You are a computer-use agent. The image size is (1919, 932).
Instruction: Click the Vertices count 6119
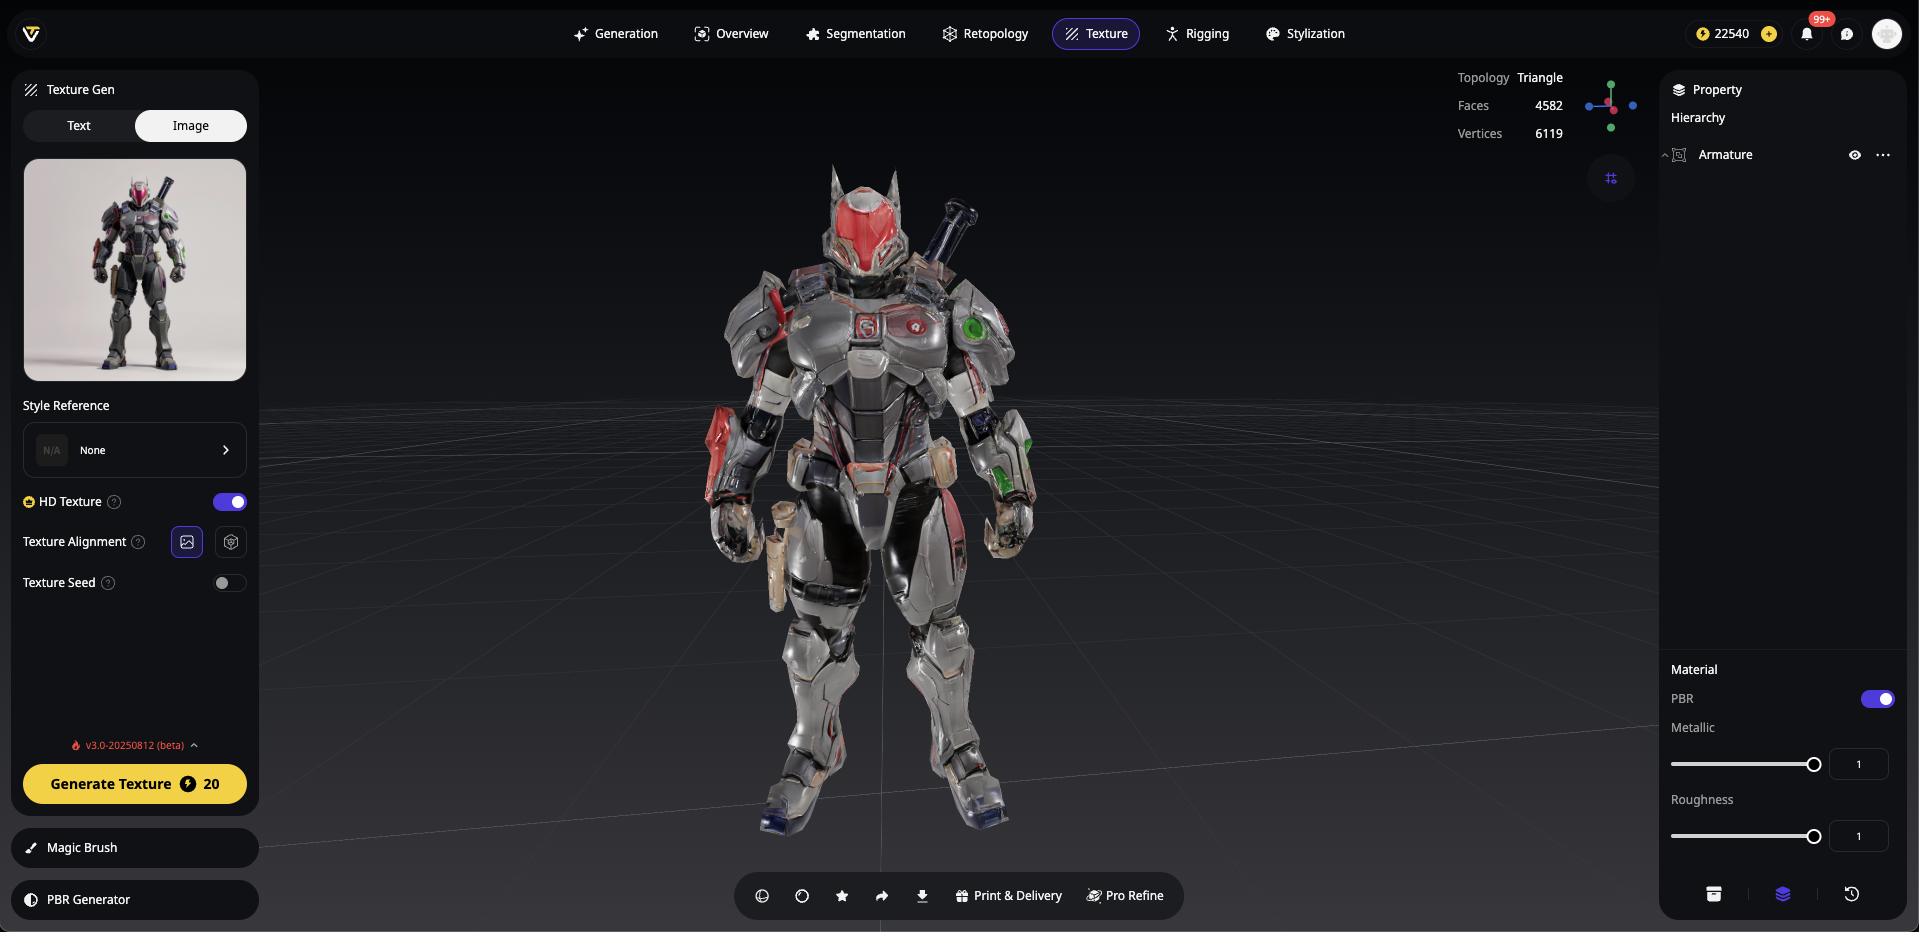point(1549,134)
